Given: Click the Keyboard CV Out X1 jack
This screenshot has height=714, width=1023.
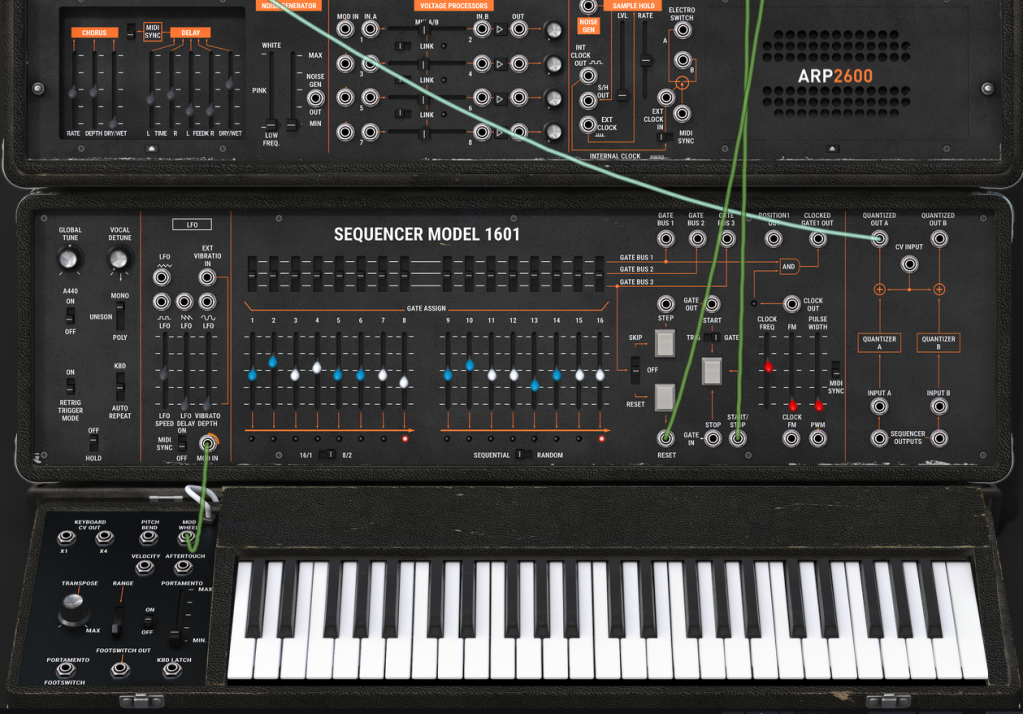Looking at the screenshot, I should 66,538.
